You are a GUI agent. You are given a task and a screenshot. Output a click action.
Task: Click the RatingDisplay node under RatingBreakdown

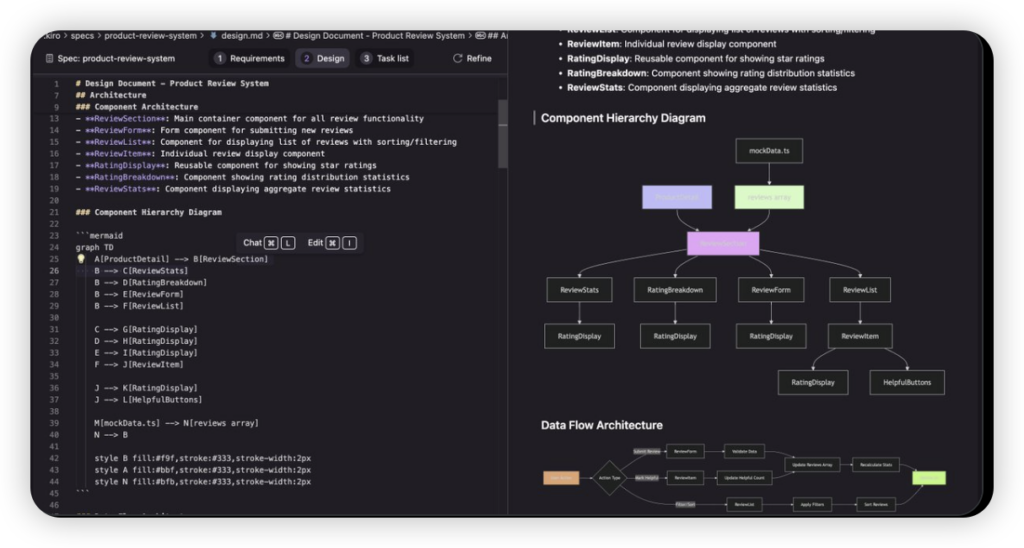[x=675, y=336]
